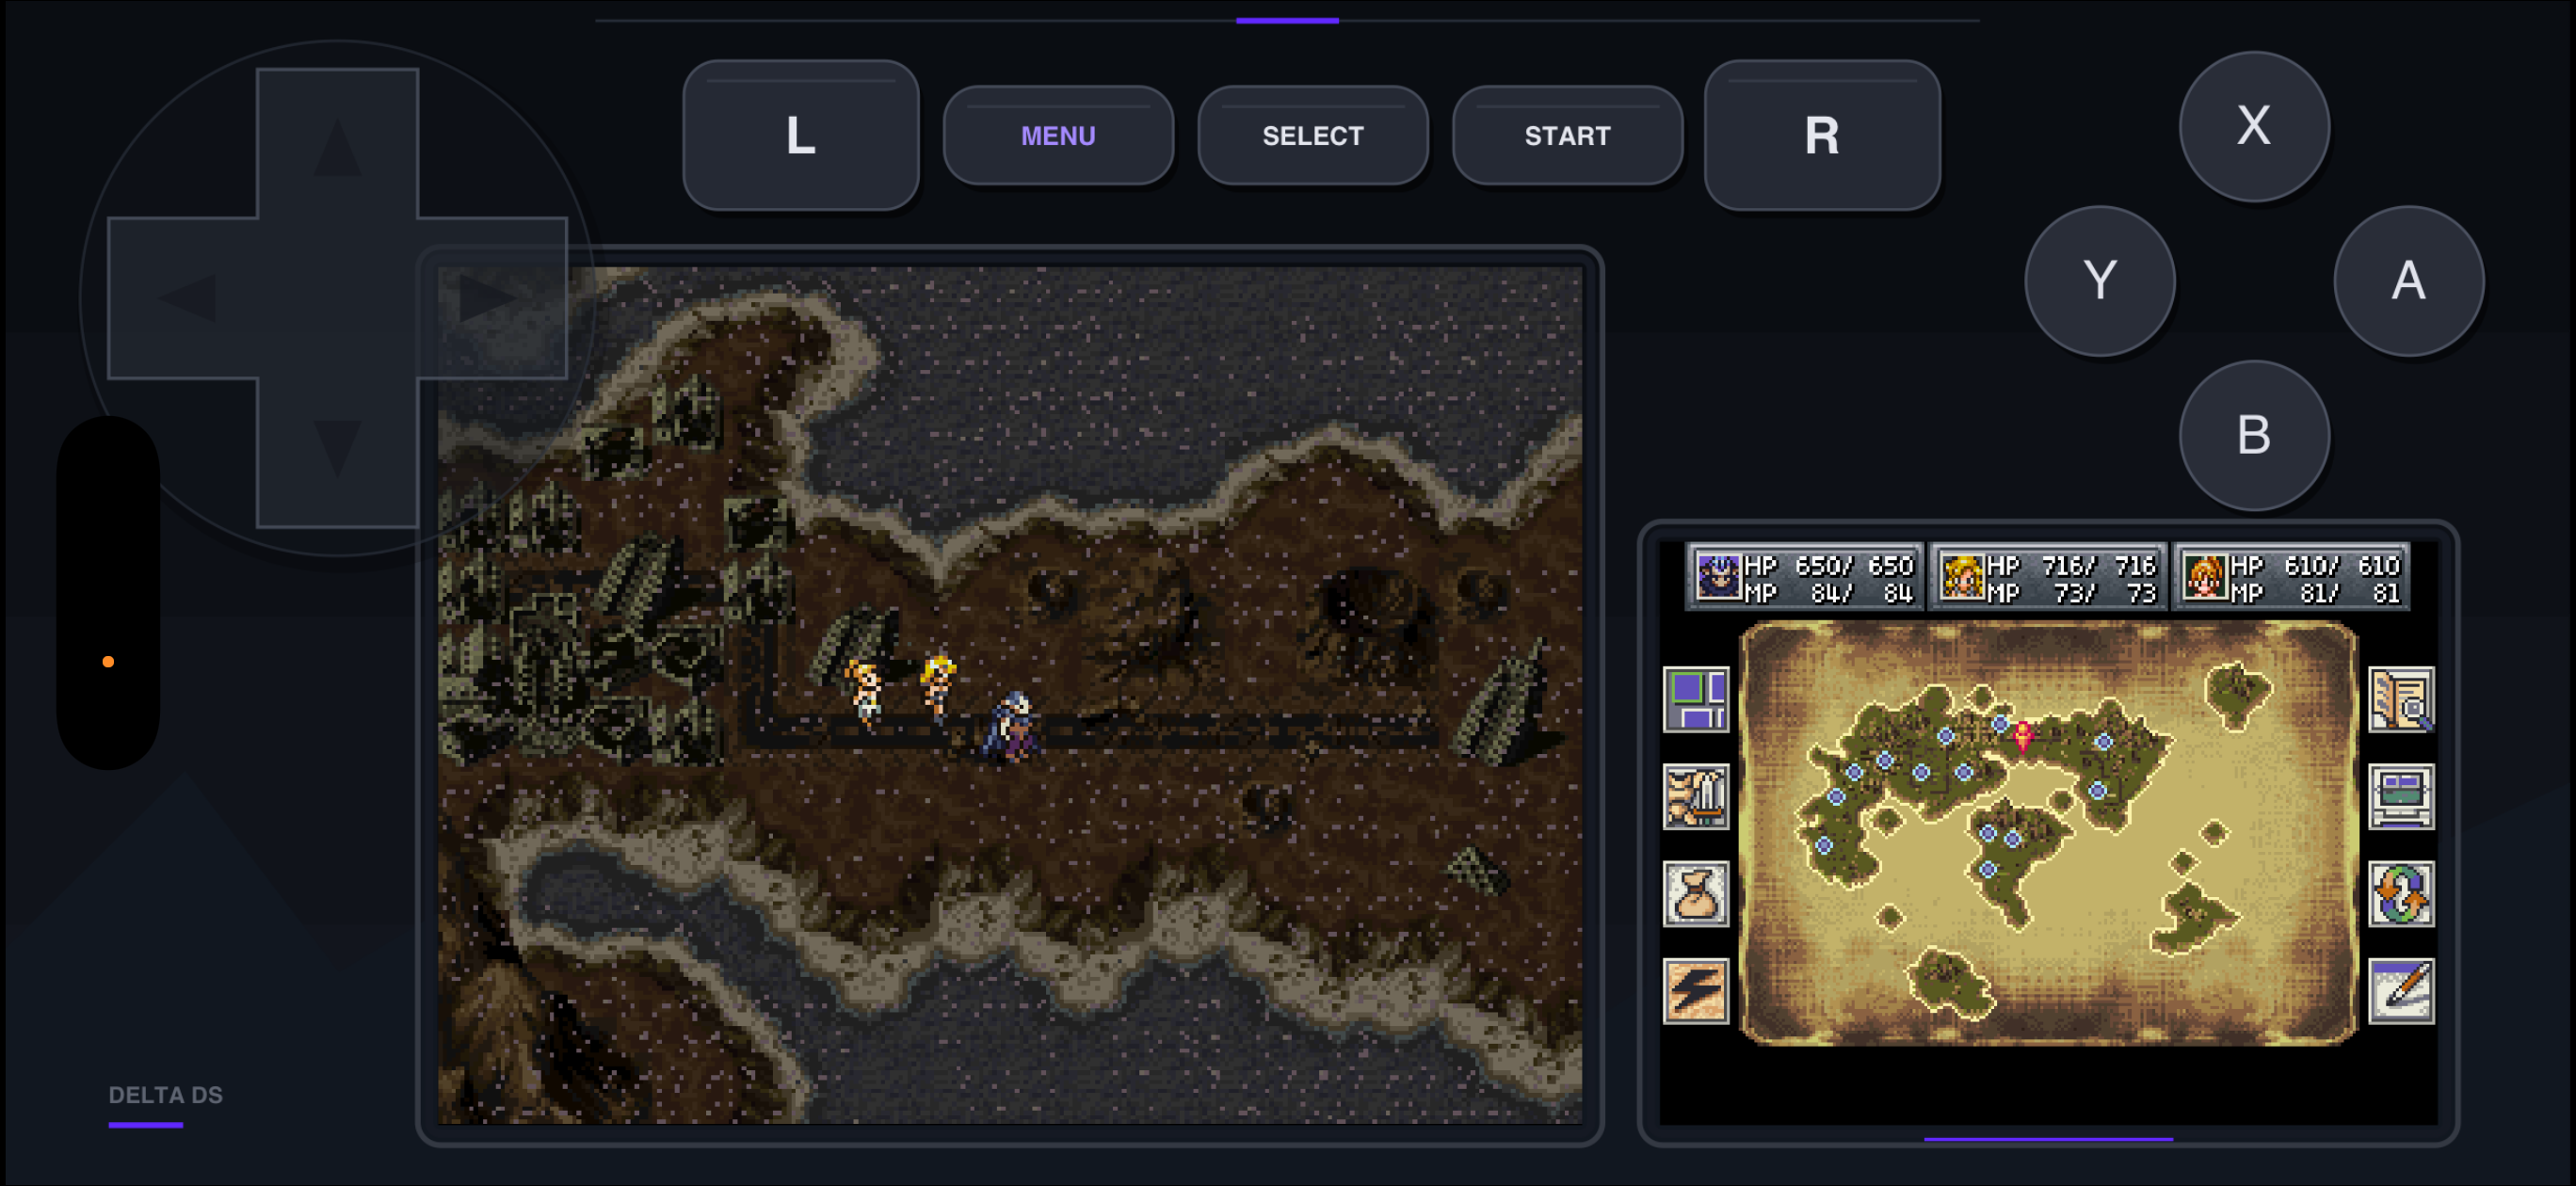
Task: Tap the R shoulder button
Action: 1822,135
